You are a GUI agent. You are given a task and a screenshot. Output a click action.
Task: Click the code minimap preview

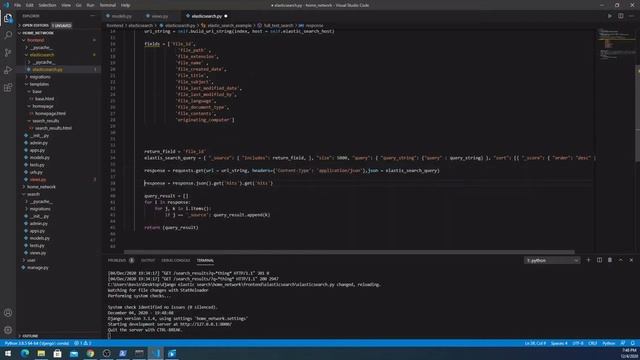coord(617,45)
